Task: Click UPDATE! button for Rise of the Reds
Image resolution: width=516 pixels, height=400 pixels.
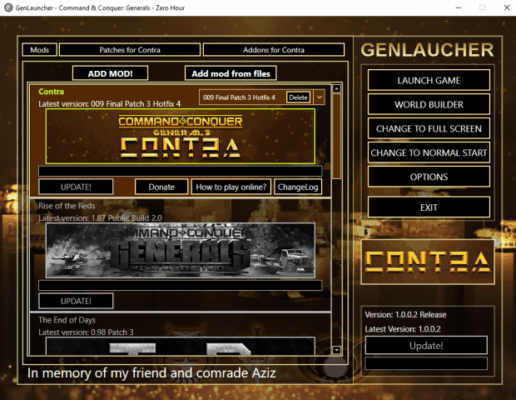Action: point(76,301)
